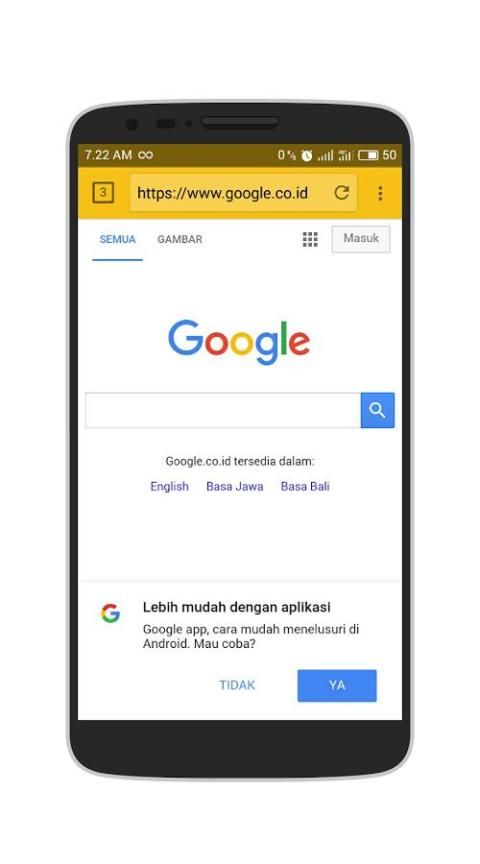Accept the app prompt with YA
Viewport: 480px width, 864px height.
point(337,685)
